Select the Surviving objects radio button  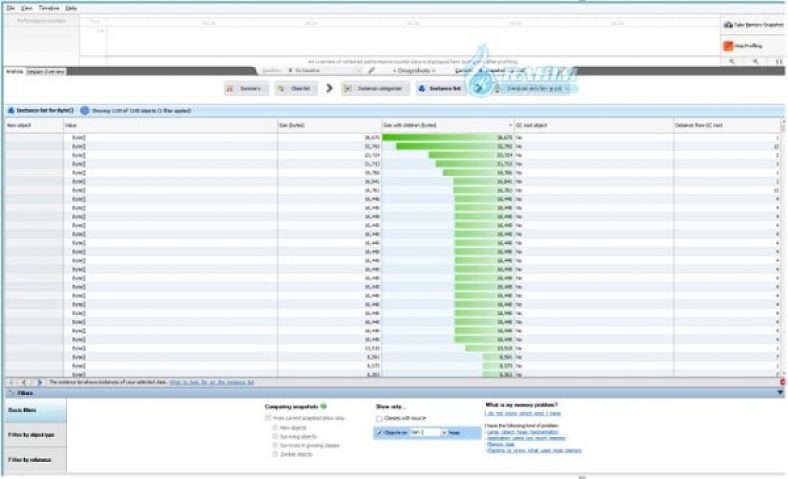[275, 437]
